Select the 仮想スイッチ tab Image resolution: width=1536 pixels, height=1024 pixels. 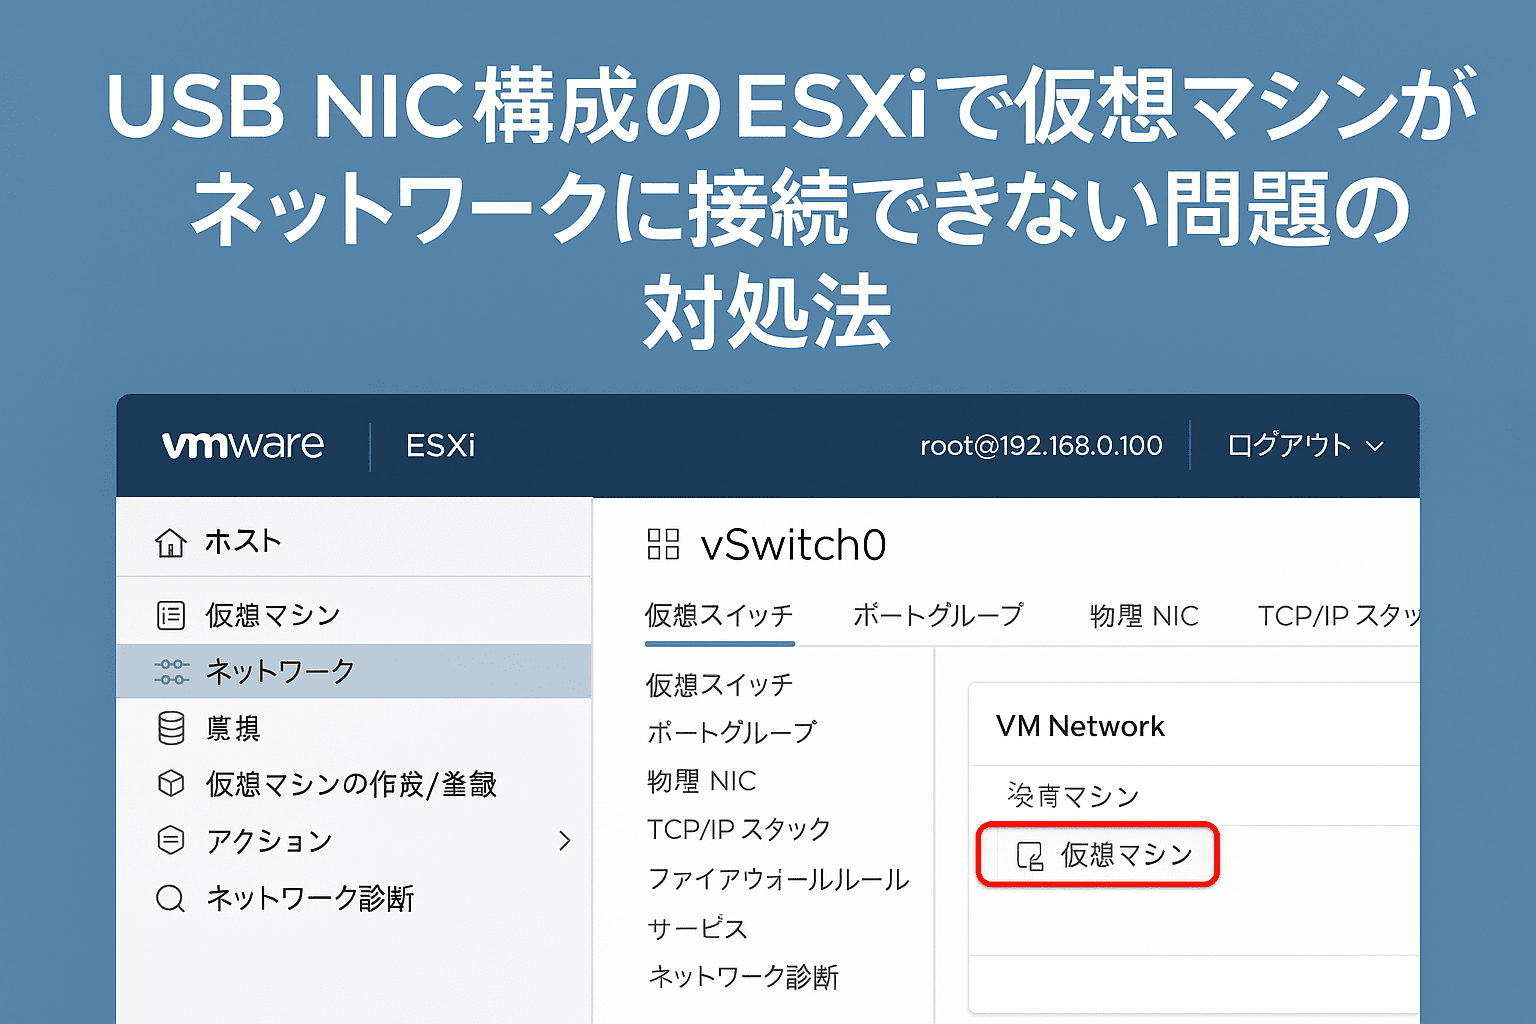click(x=718, y=615)
